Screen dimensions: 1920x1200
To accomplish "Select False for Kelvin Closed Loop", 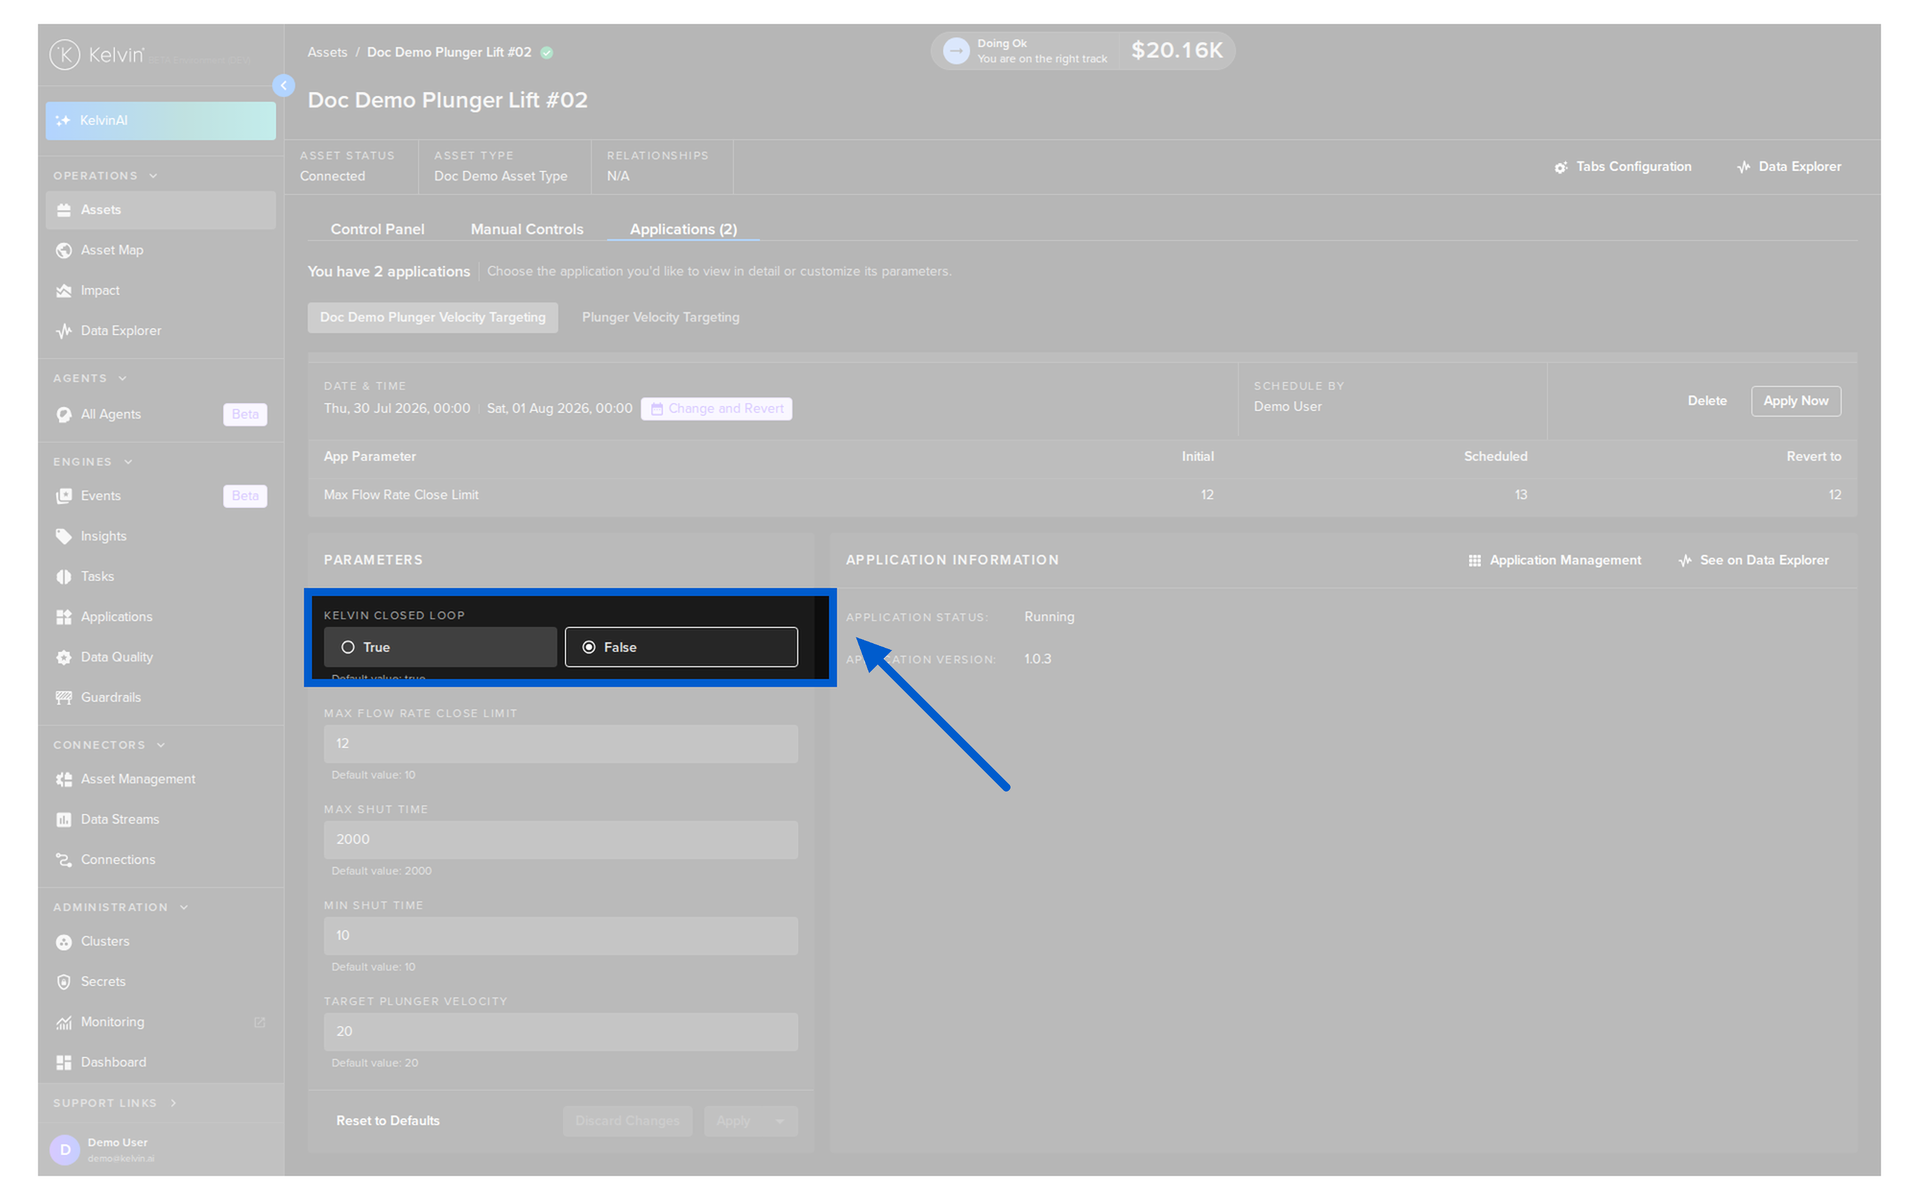I will (x=681, y=647).
